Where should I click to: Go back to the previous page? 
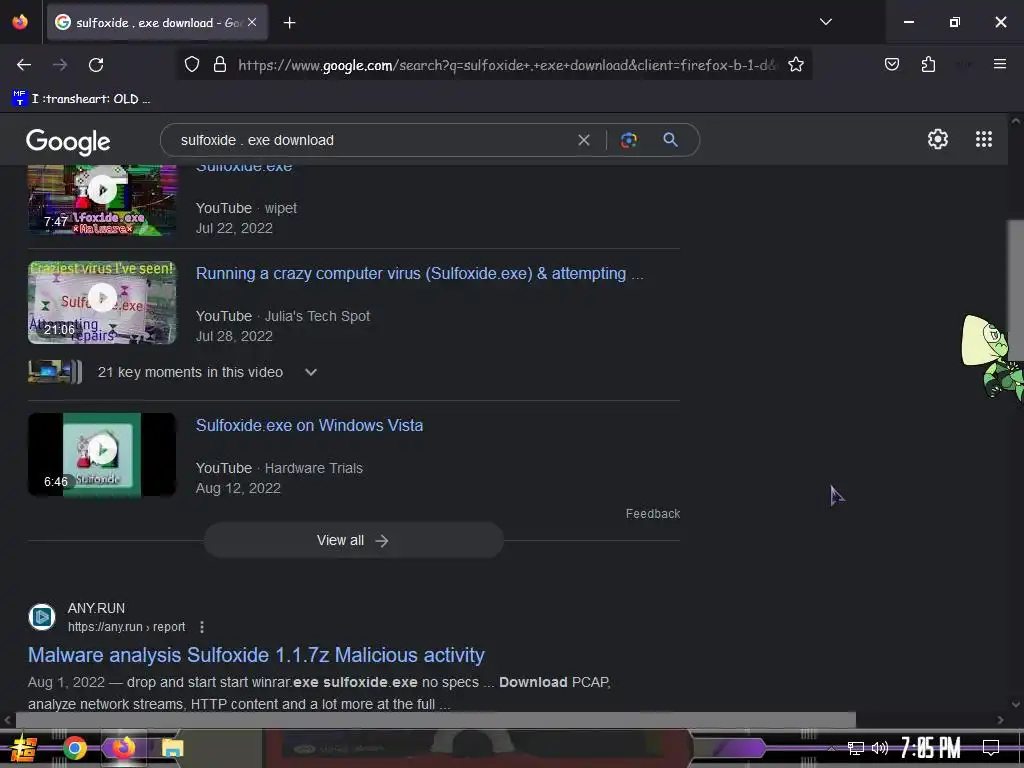point(24,65)
